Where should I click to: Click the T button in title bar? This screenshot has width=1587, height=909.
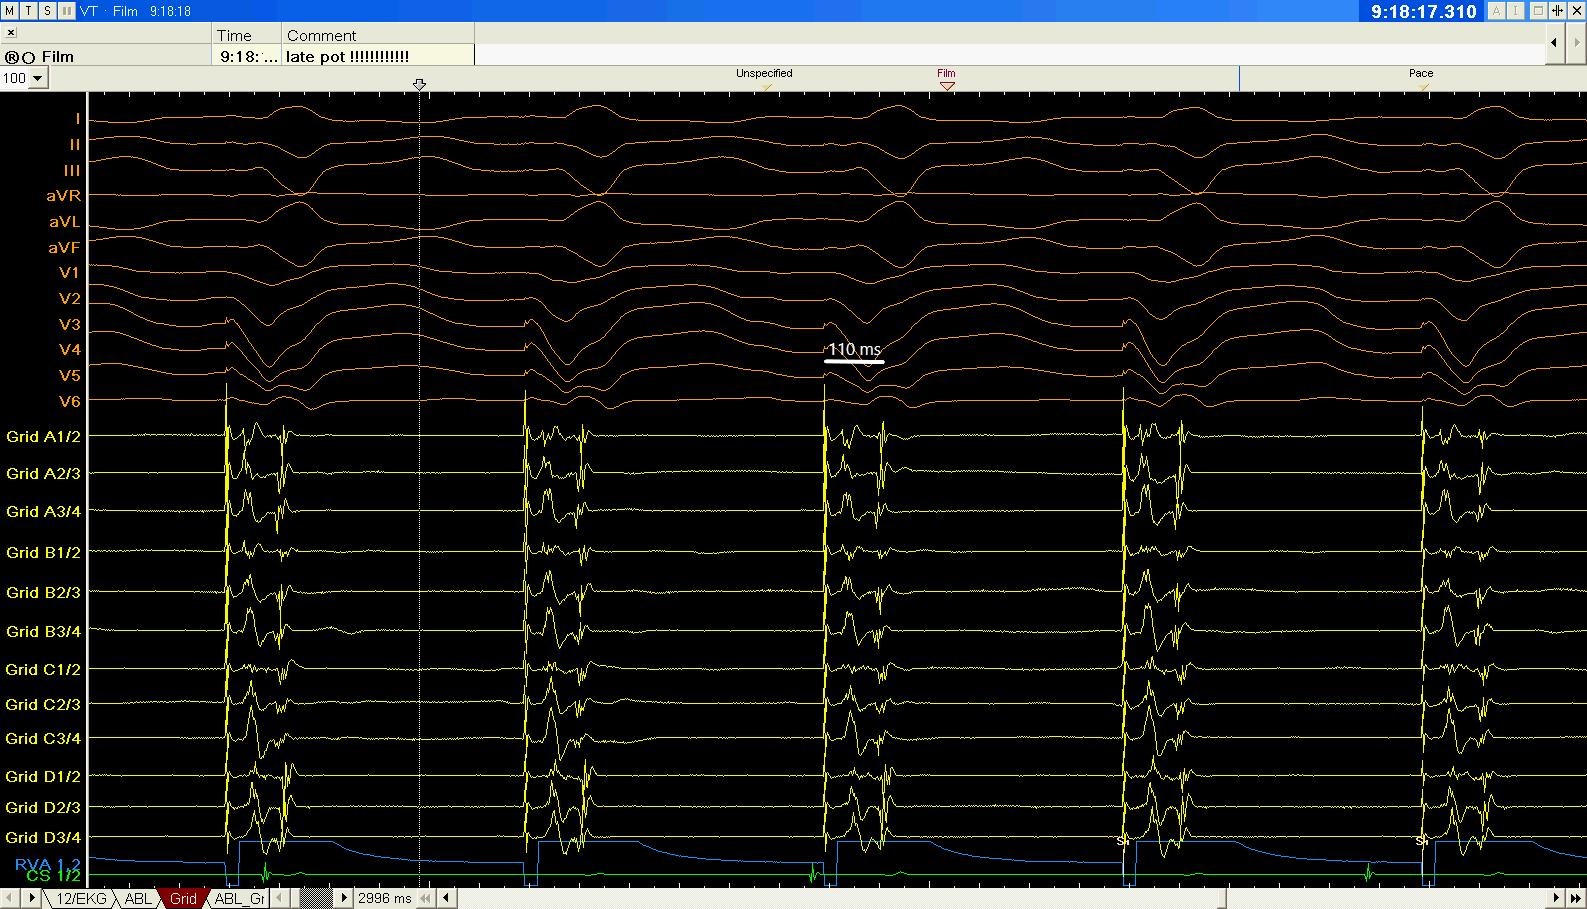pyautogui.click(x=28, y=10)
